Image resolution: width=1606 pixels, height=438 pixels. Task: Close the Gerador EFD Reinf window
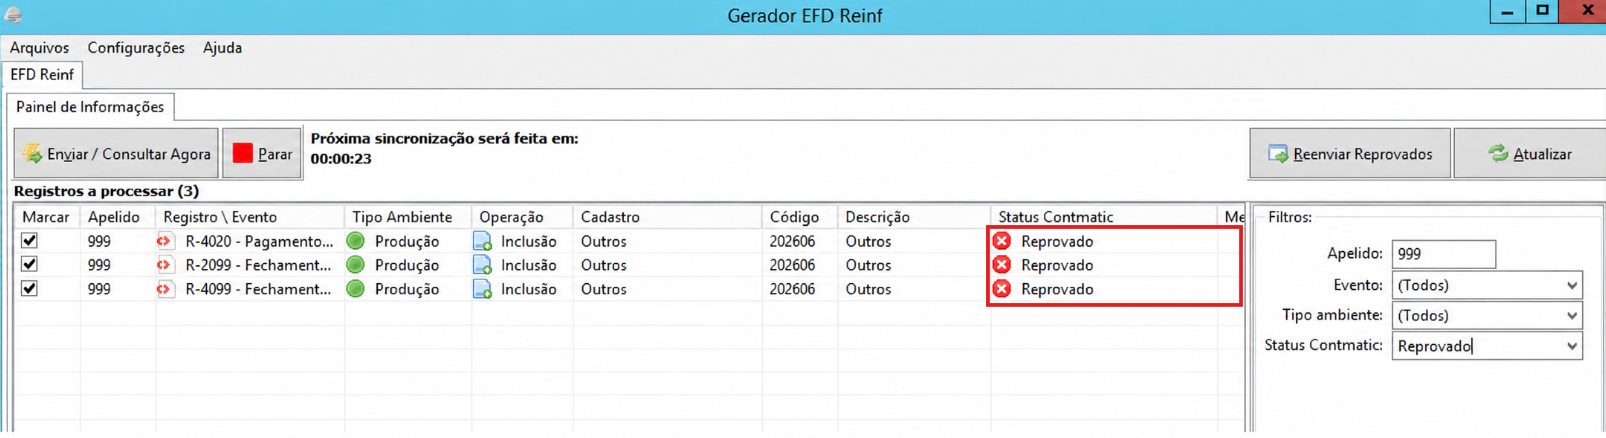click(x=1585, y=11)
